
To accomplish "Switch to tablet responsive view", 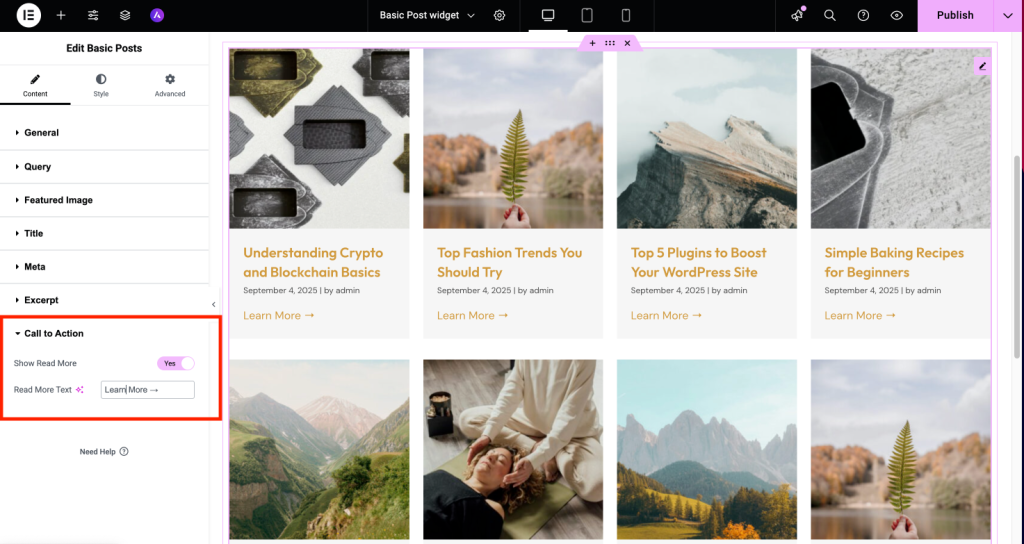I will 587,16.
